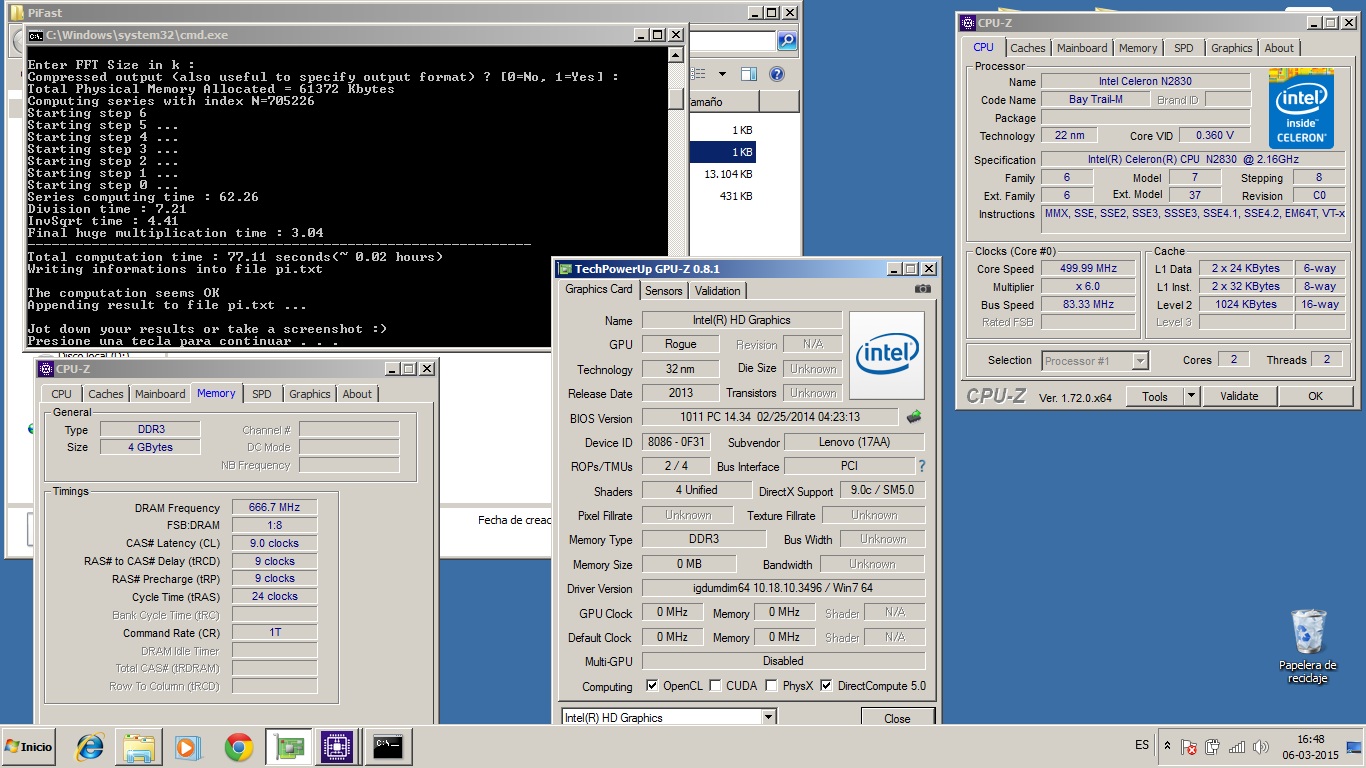Enable the PhysX checkbox in GPU-Z

[x=771, y=686]
